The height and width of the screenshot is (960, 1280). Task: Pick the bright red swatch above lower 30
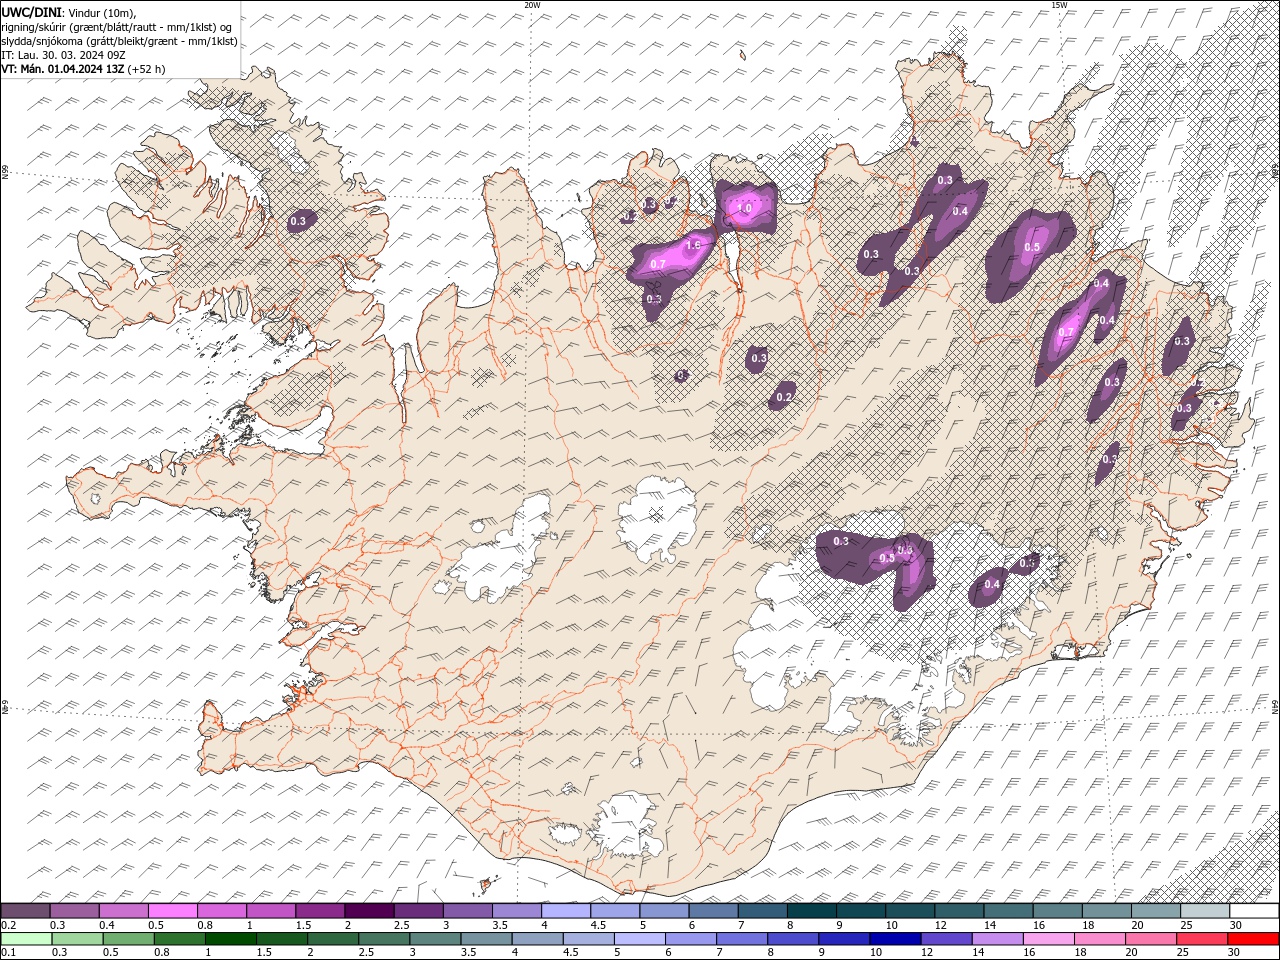click(1254, 938)
